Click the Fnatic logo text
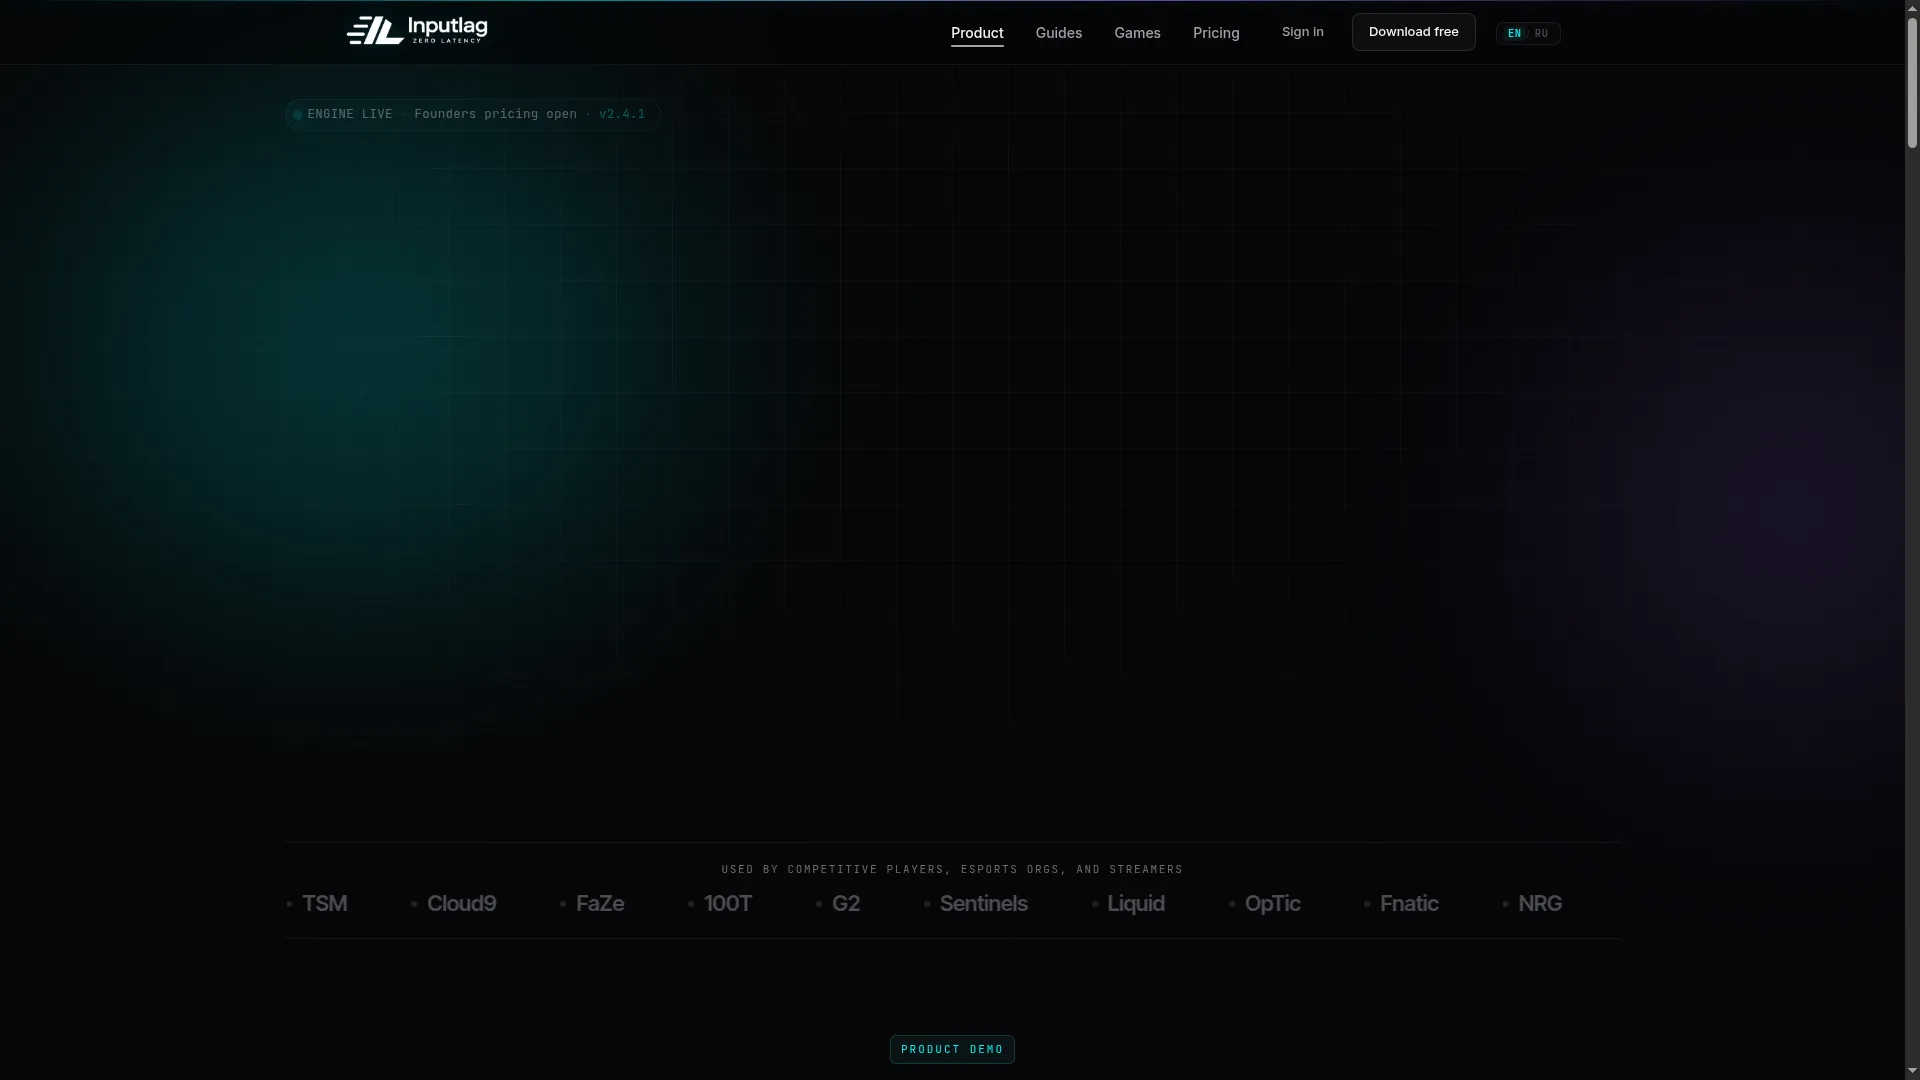 (1409, 903)
